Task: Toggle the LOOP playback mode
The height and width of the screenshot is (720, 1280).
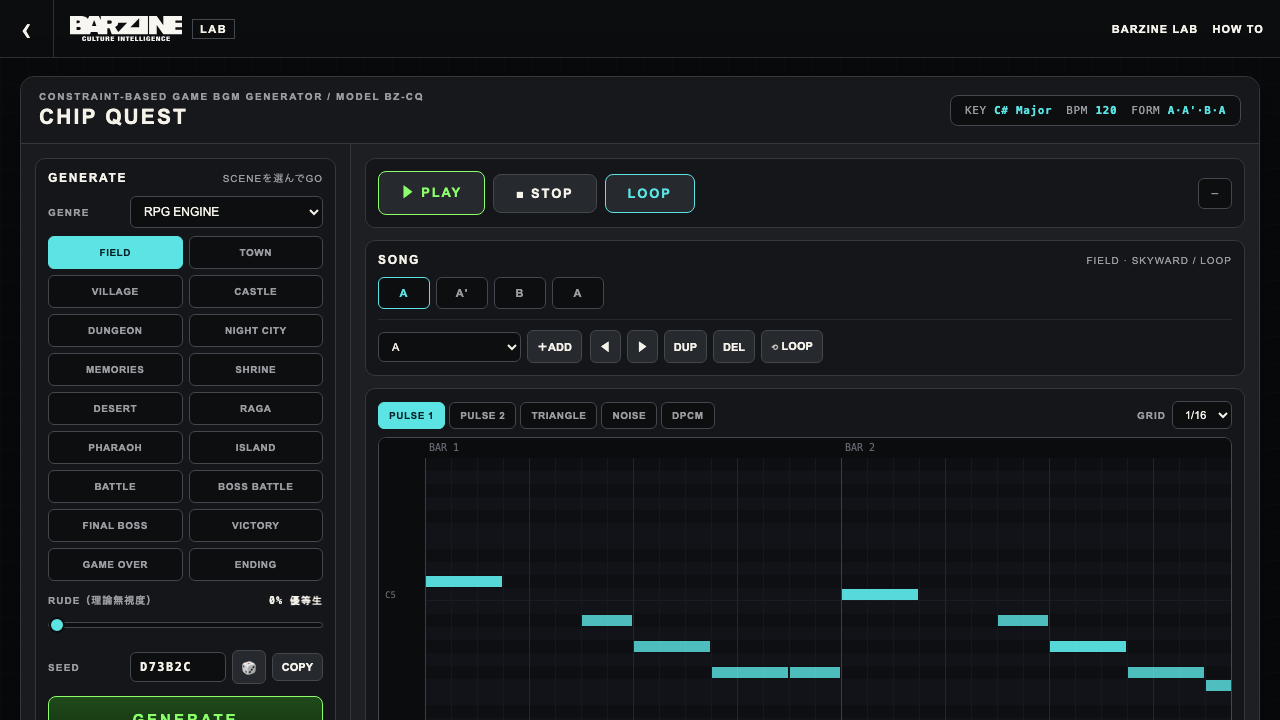Action: pos(649,193)
